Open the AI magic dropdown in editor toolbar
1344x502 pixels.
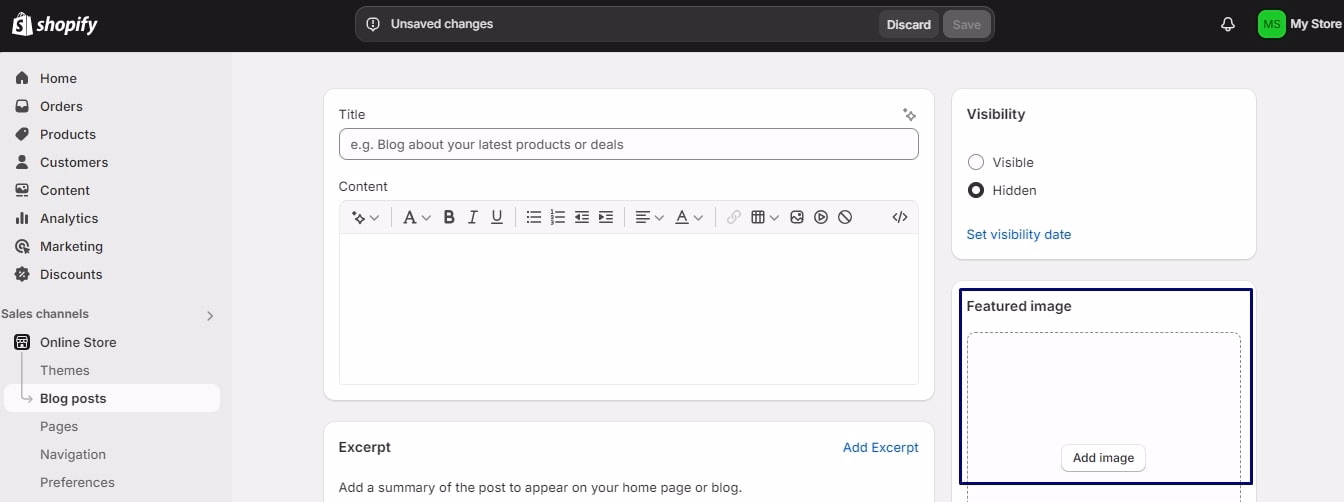[x=365, y=217]
